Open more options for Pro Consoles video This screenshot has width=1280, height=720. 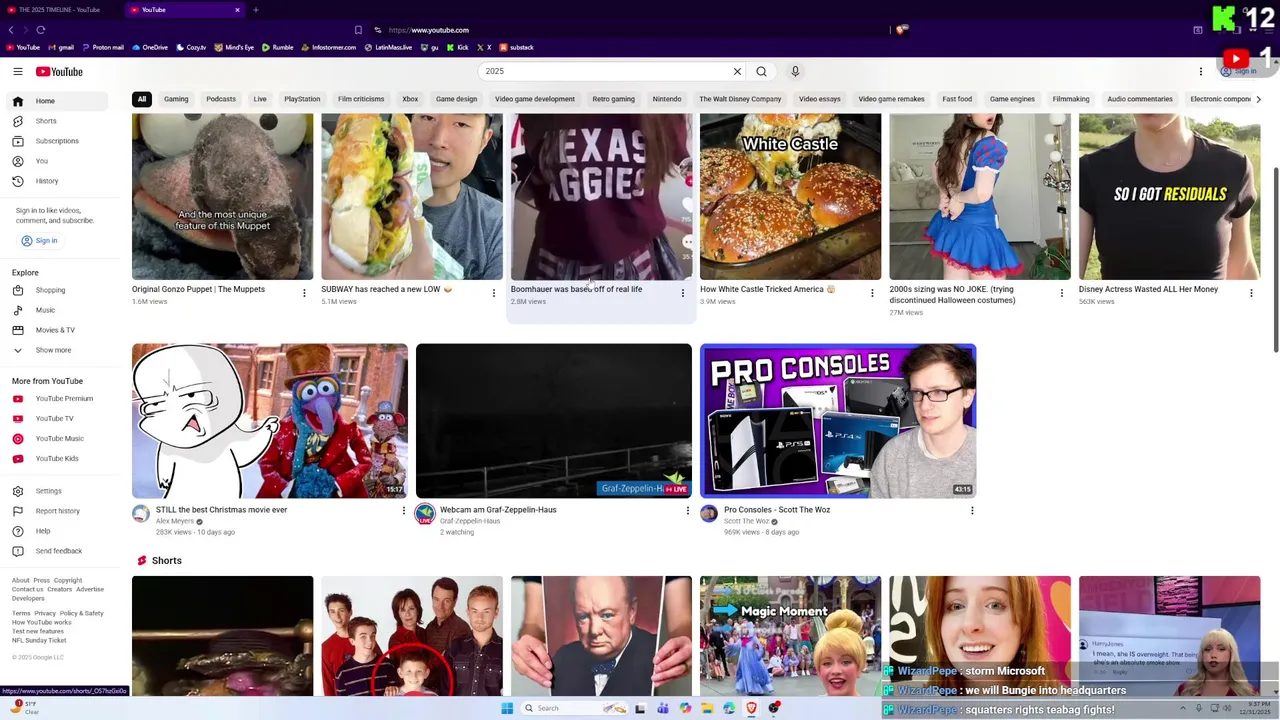coord(971,511)
